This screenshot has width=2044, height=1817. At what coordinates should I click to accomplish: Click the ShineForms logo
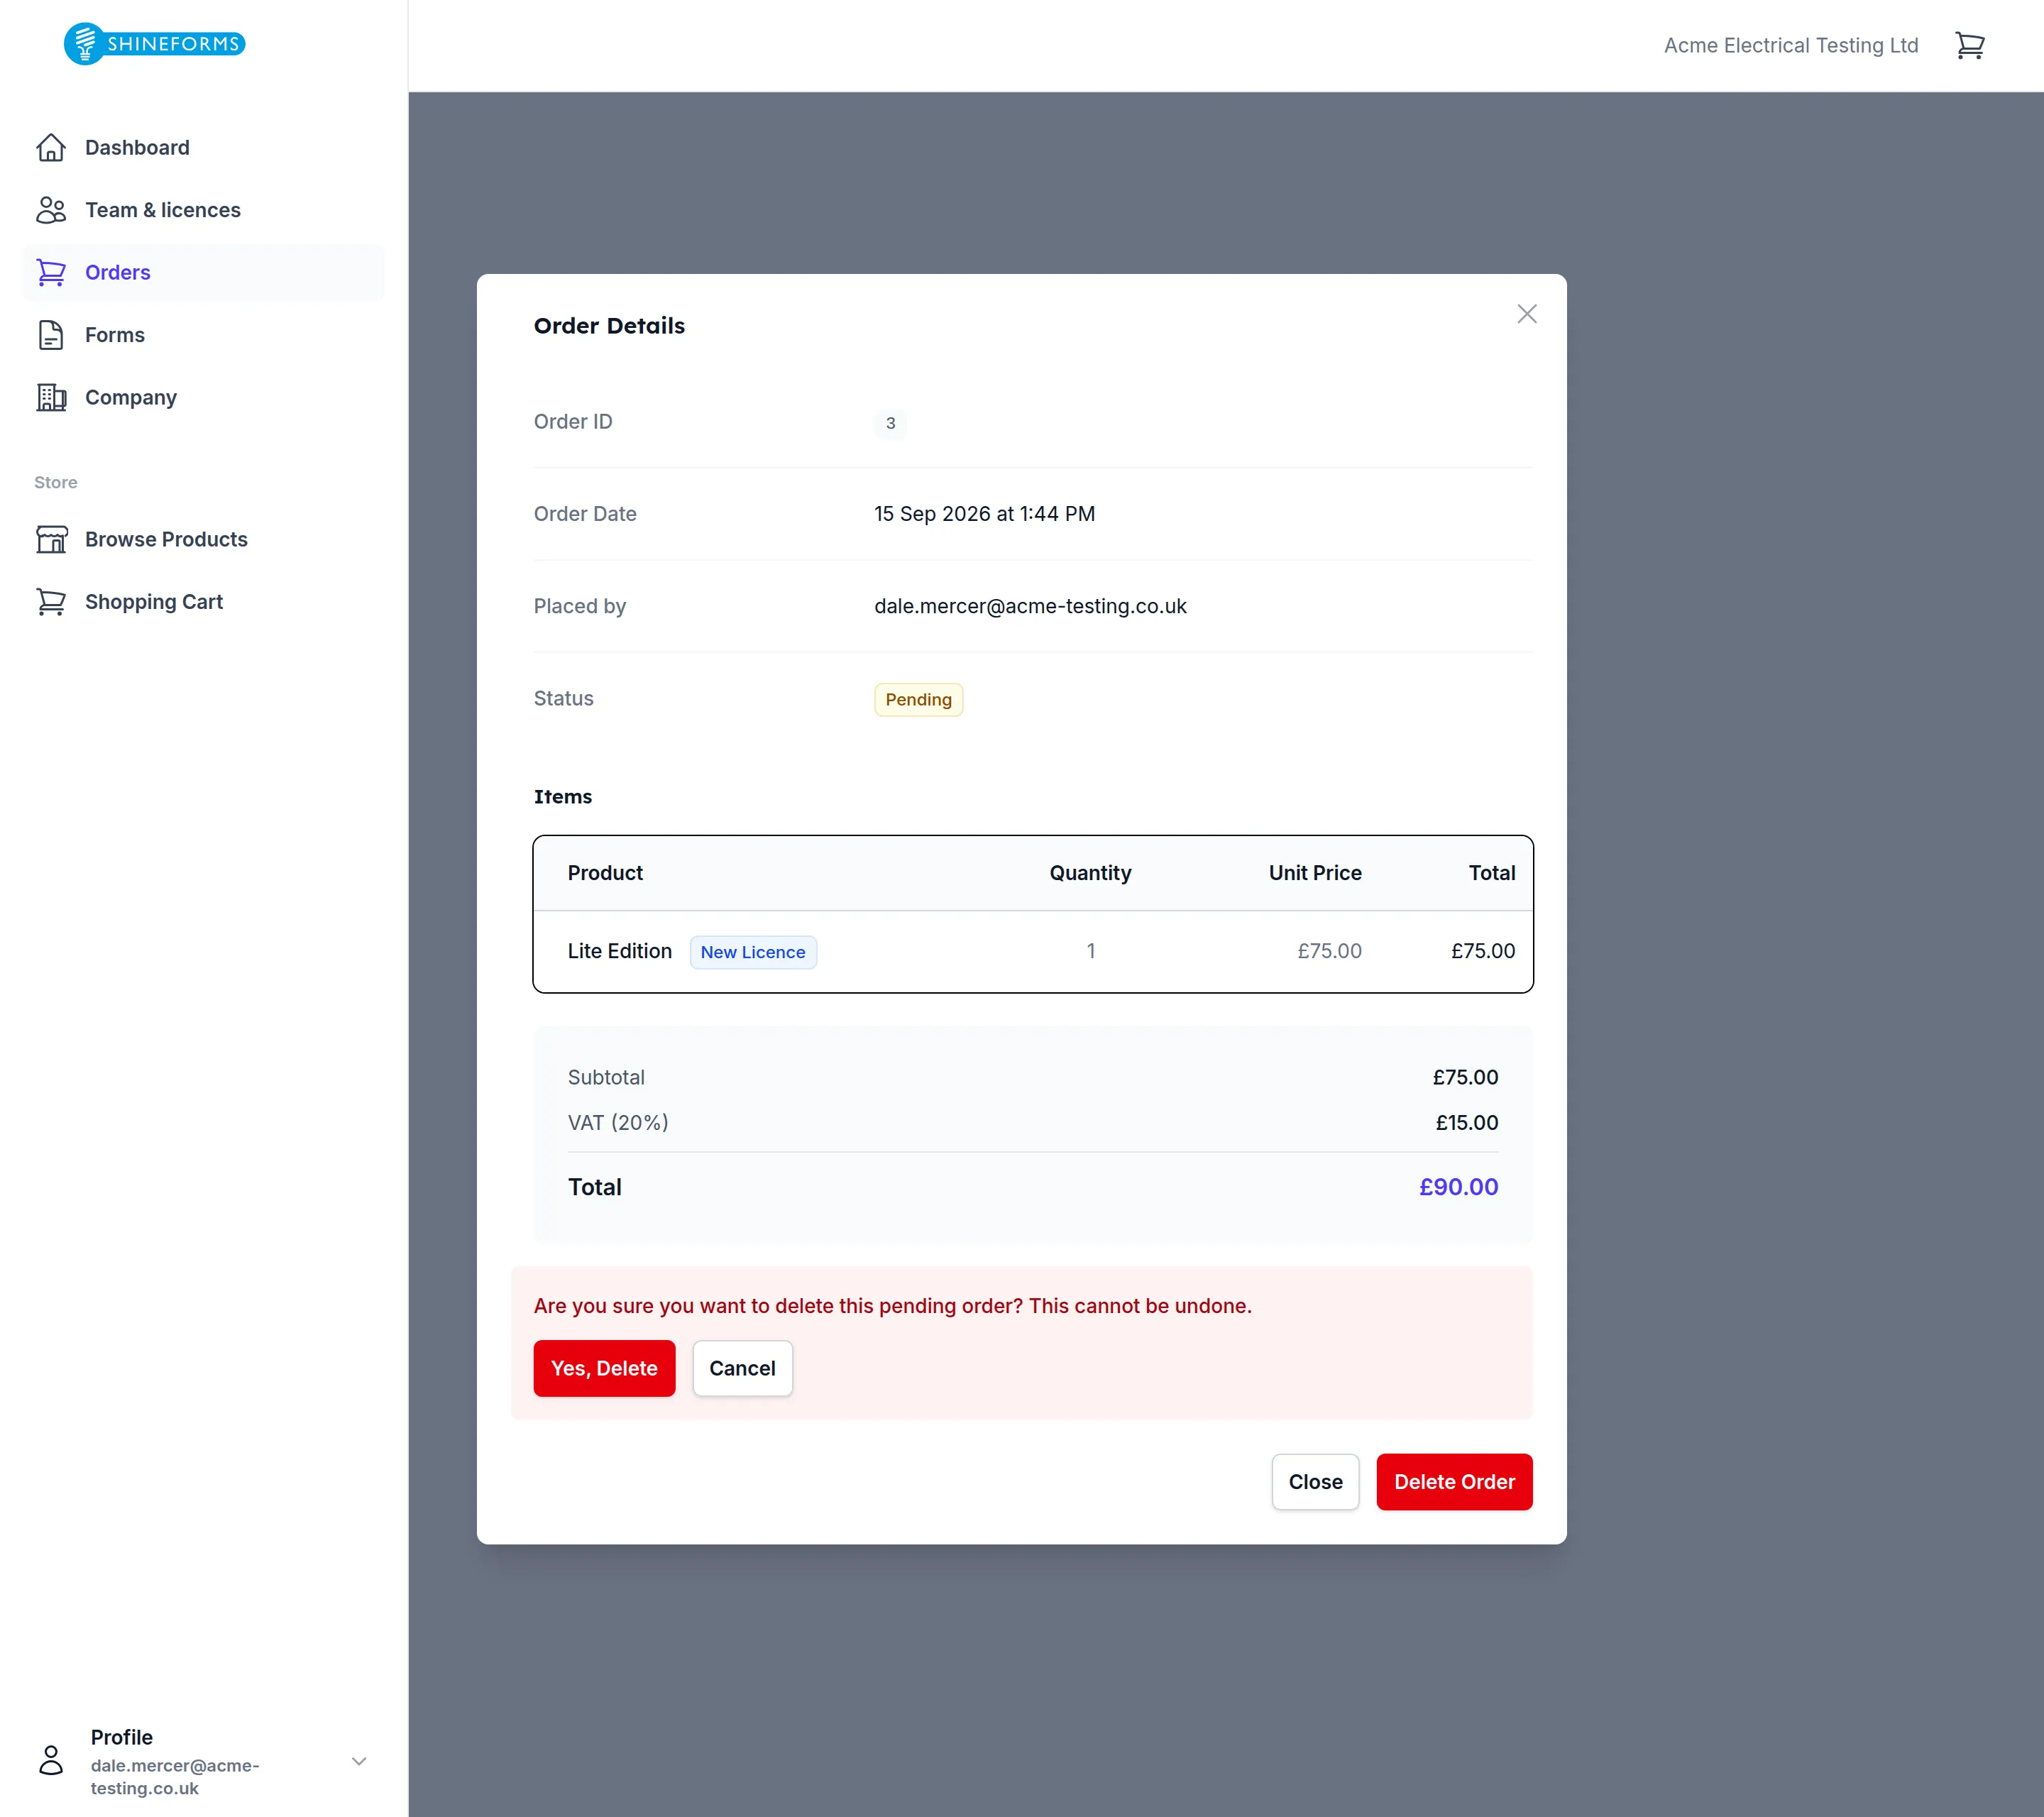coord(155,44)
